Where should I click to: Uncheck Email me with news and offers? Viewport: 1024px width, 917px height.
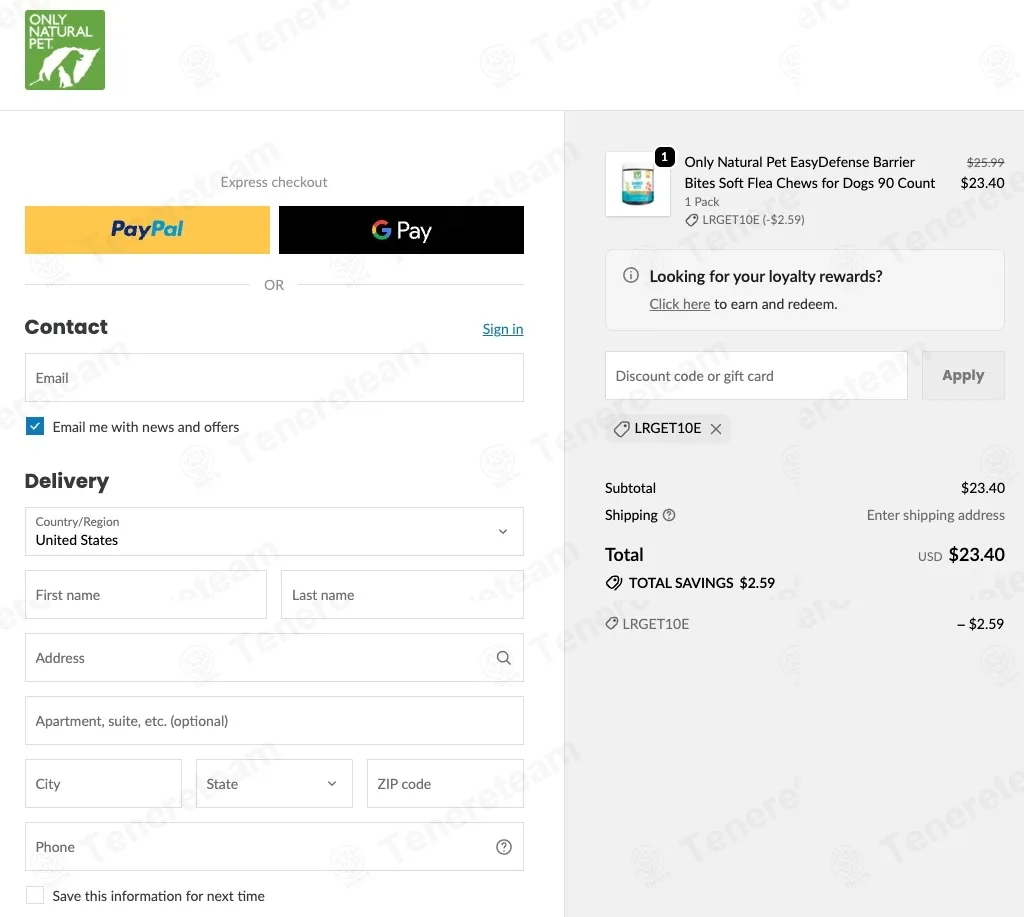pyautogui.click(x=35, y=426)
